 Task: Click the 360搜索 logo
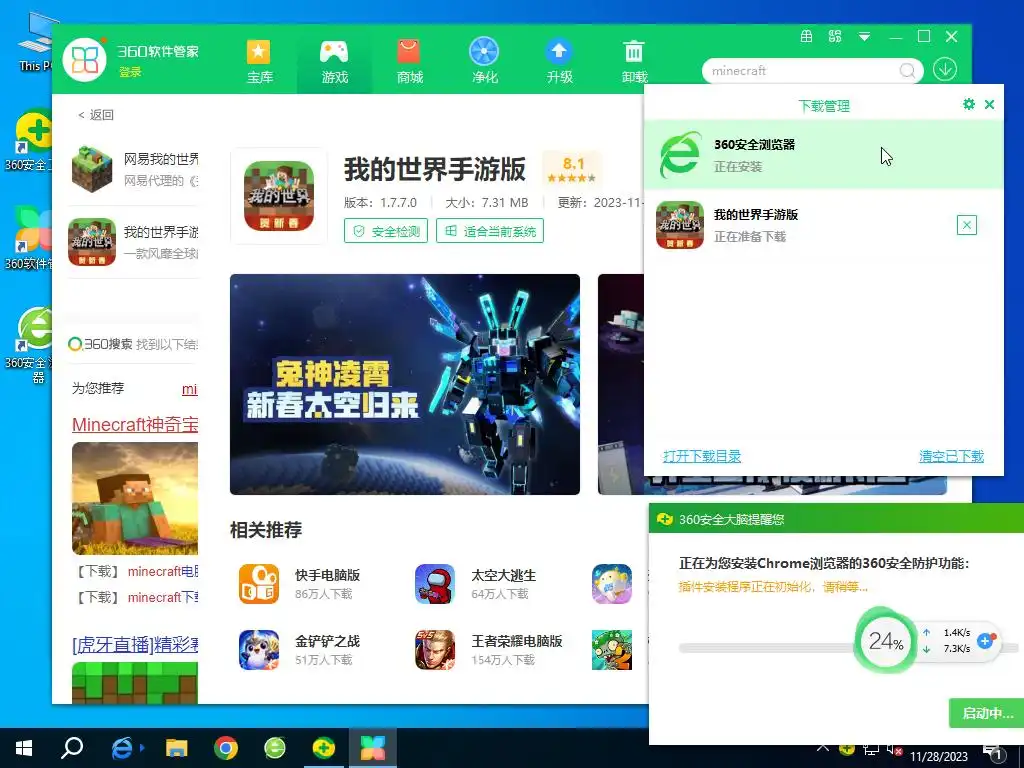[x=100, y=344]
